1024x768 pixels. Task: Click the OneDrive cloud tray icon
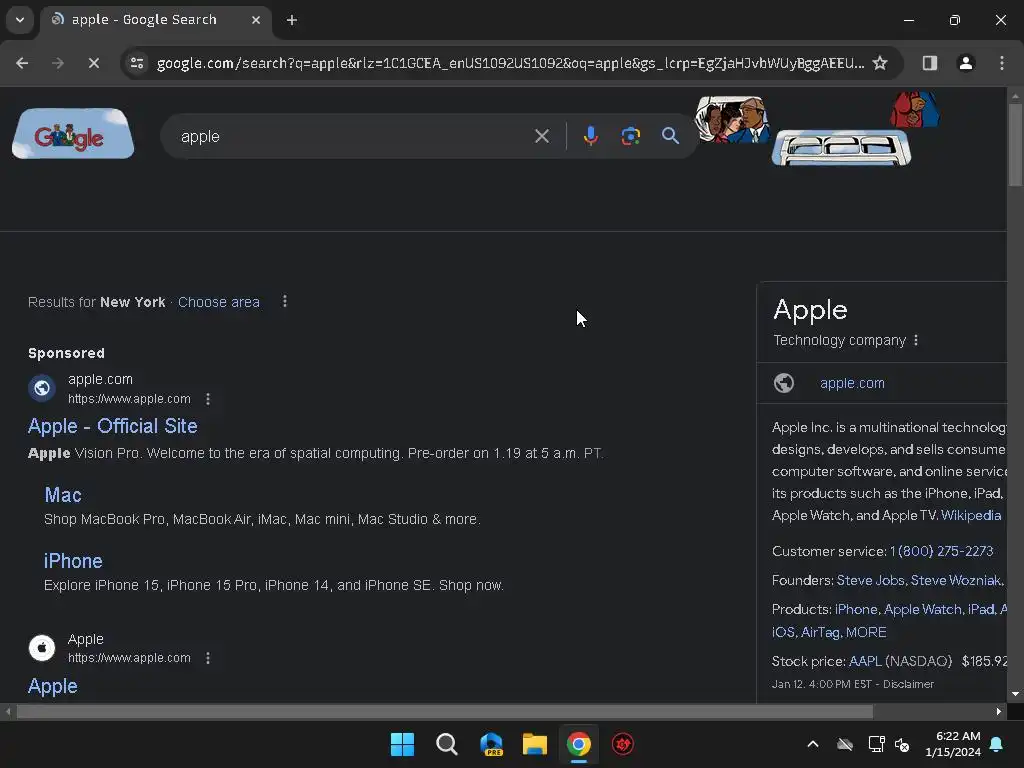coord(845,744)
